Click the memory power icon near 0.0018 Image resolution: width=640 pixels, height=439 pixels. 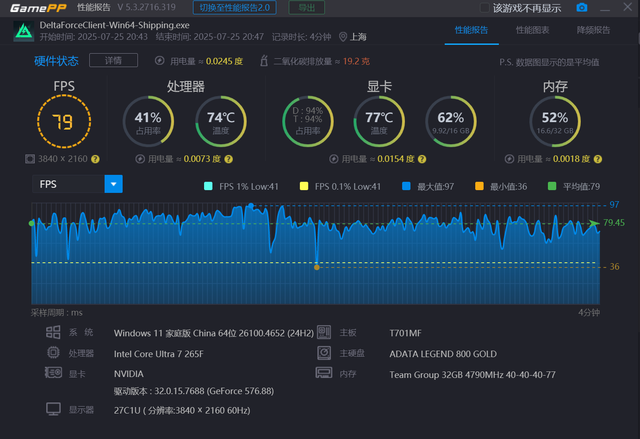(509, 159)
